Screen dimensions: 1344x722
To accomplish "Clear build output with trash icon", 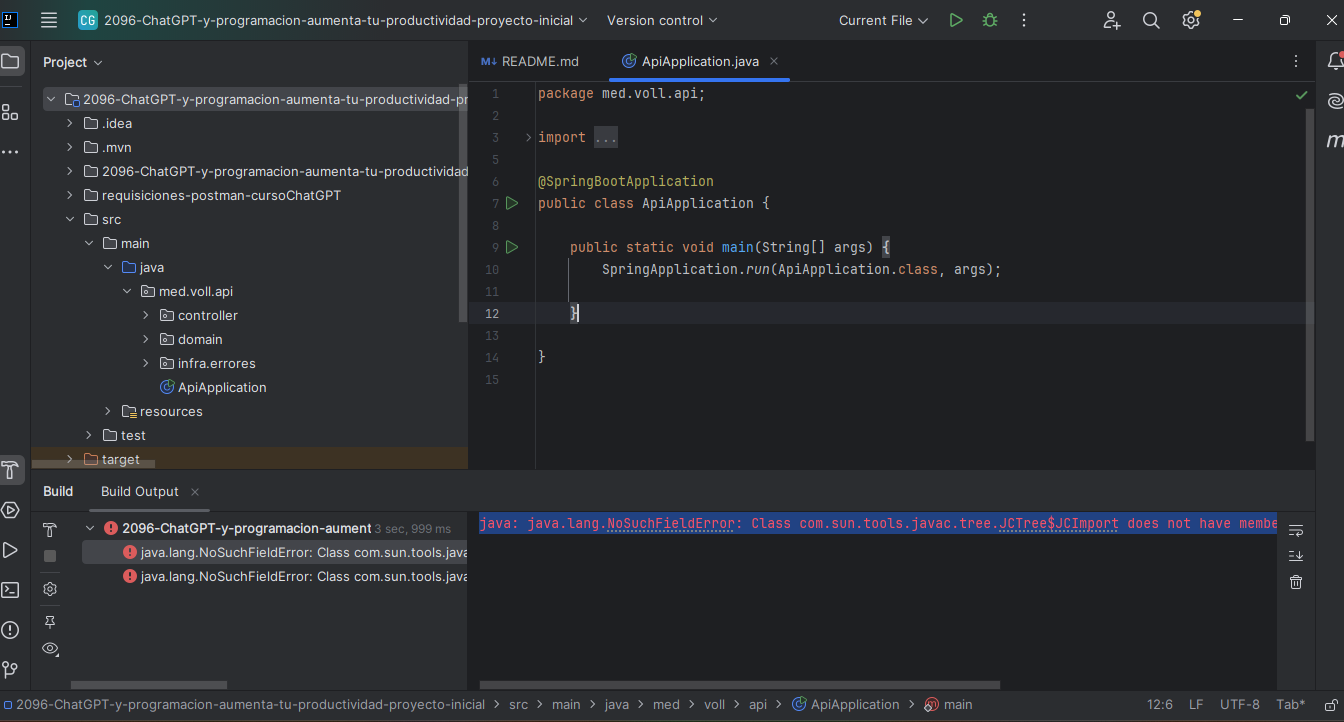I will (x=1296, y=582).
